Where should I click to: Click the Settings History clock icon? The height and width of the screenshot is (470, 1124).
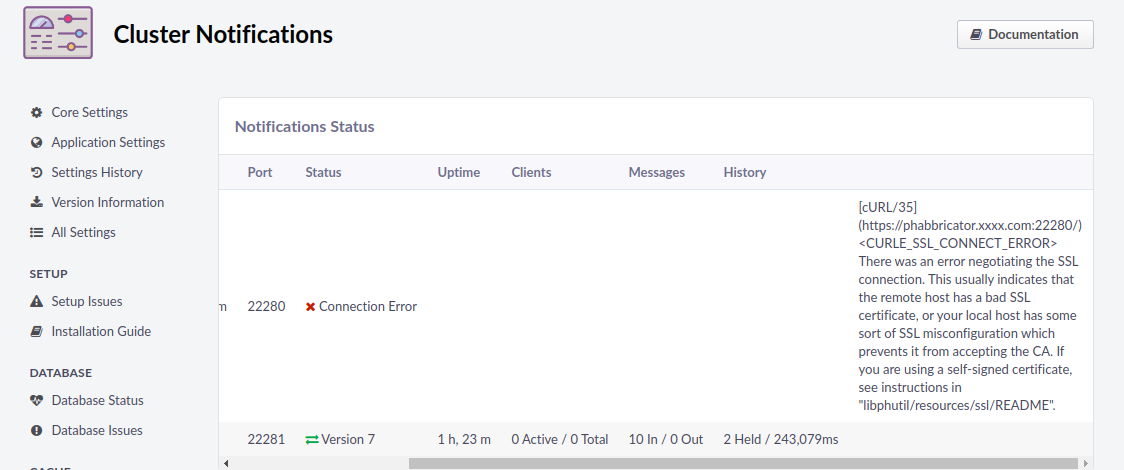pos(37,173)
